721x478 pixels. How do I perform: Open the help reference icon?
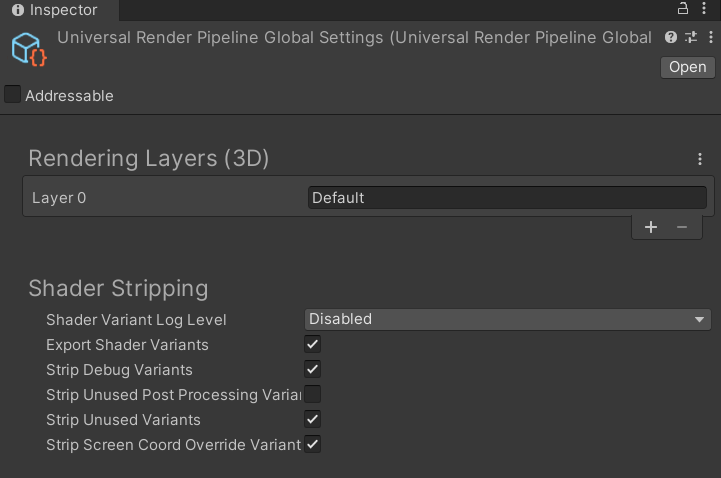[671, 38]
